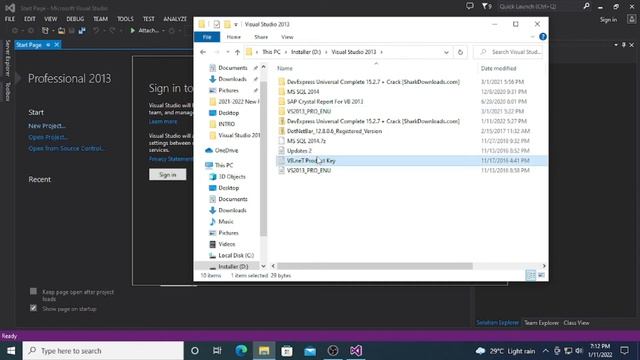The height and width of the screenshot is (360, 640).
Task: Uncheck Show page on startup
Action: click(x=33, y=308)
